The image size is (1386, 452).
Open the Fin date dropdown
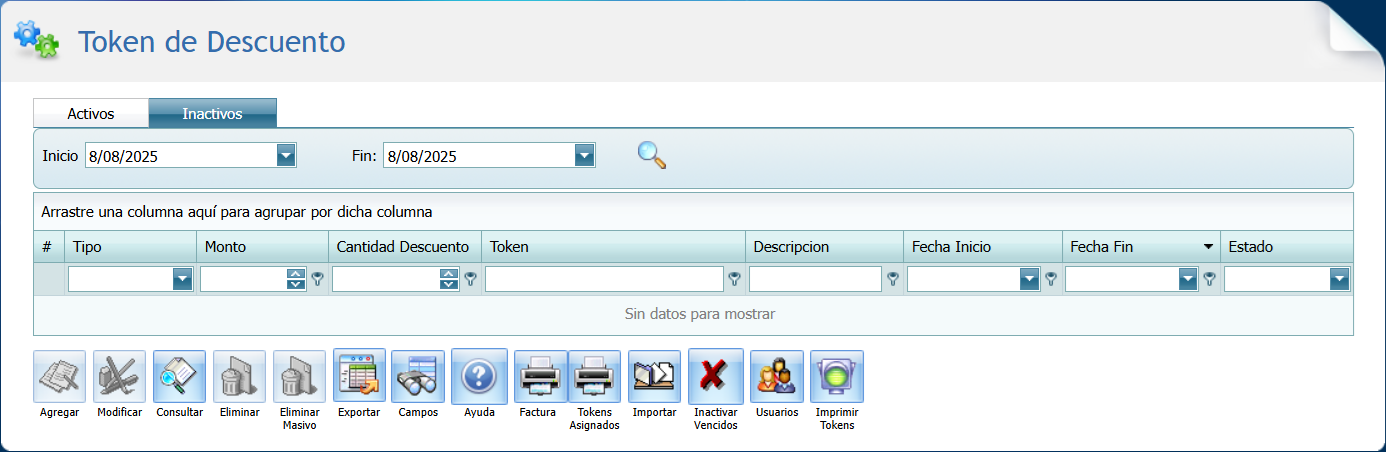585,155
